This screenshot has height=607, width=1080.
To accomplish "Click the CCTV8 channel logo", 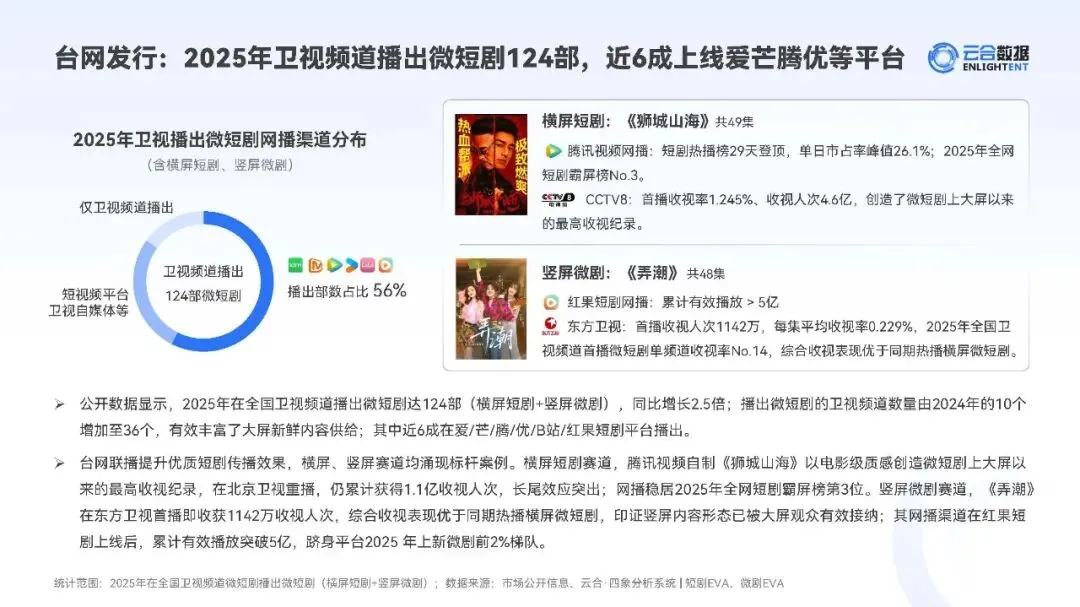I will coord(558,200).
